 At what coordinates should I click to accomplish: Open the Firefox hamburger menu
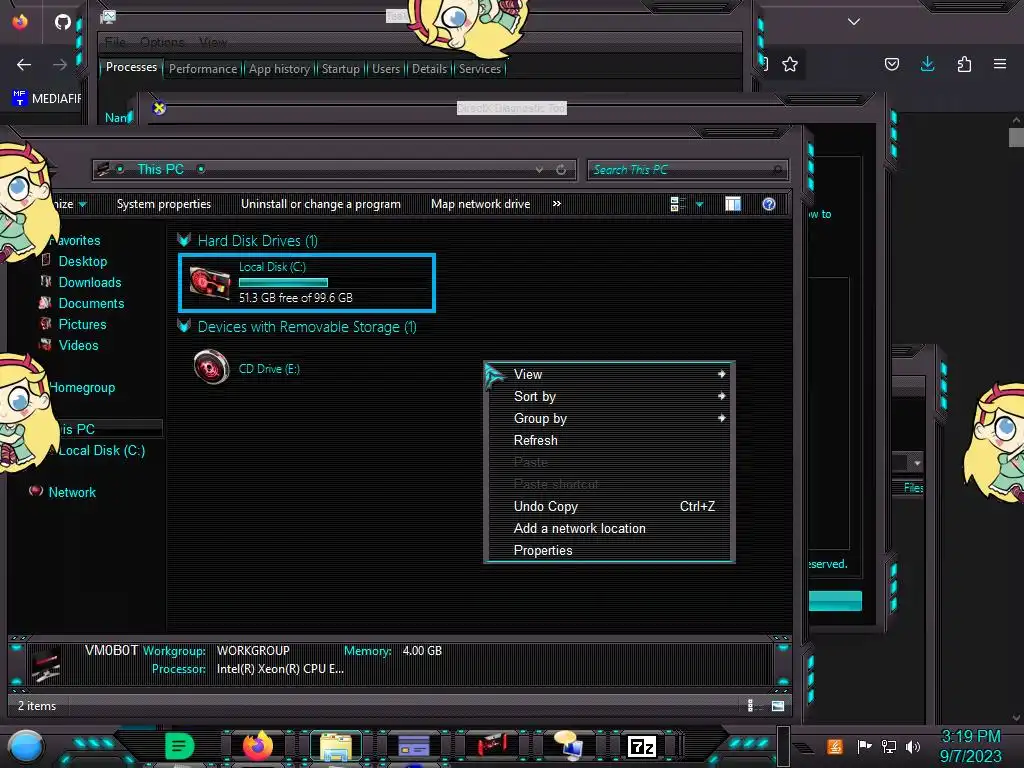pyautogui.click(x=1000, y=64)
